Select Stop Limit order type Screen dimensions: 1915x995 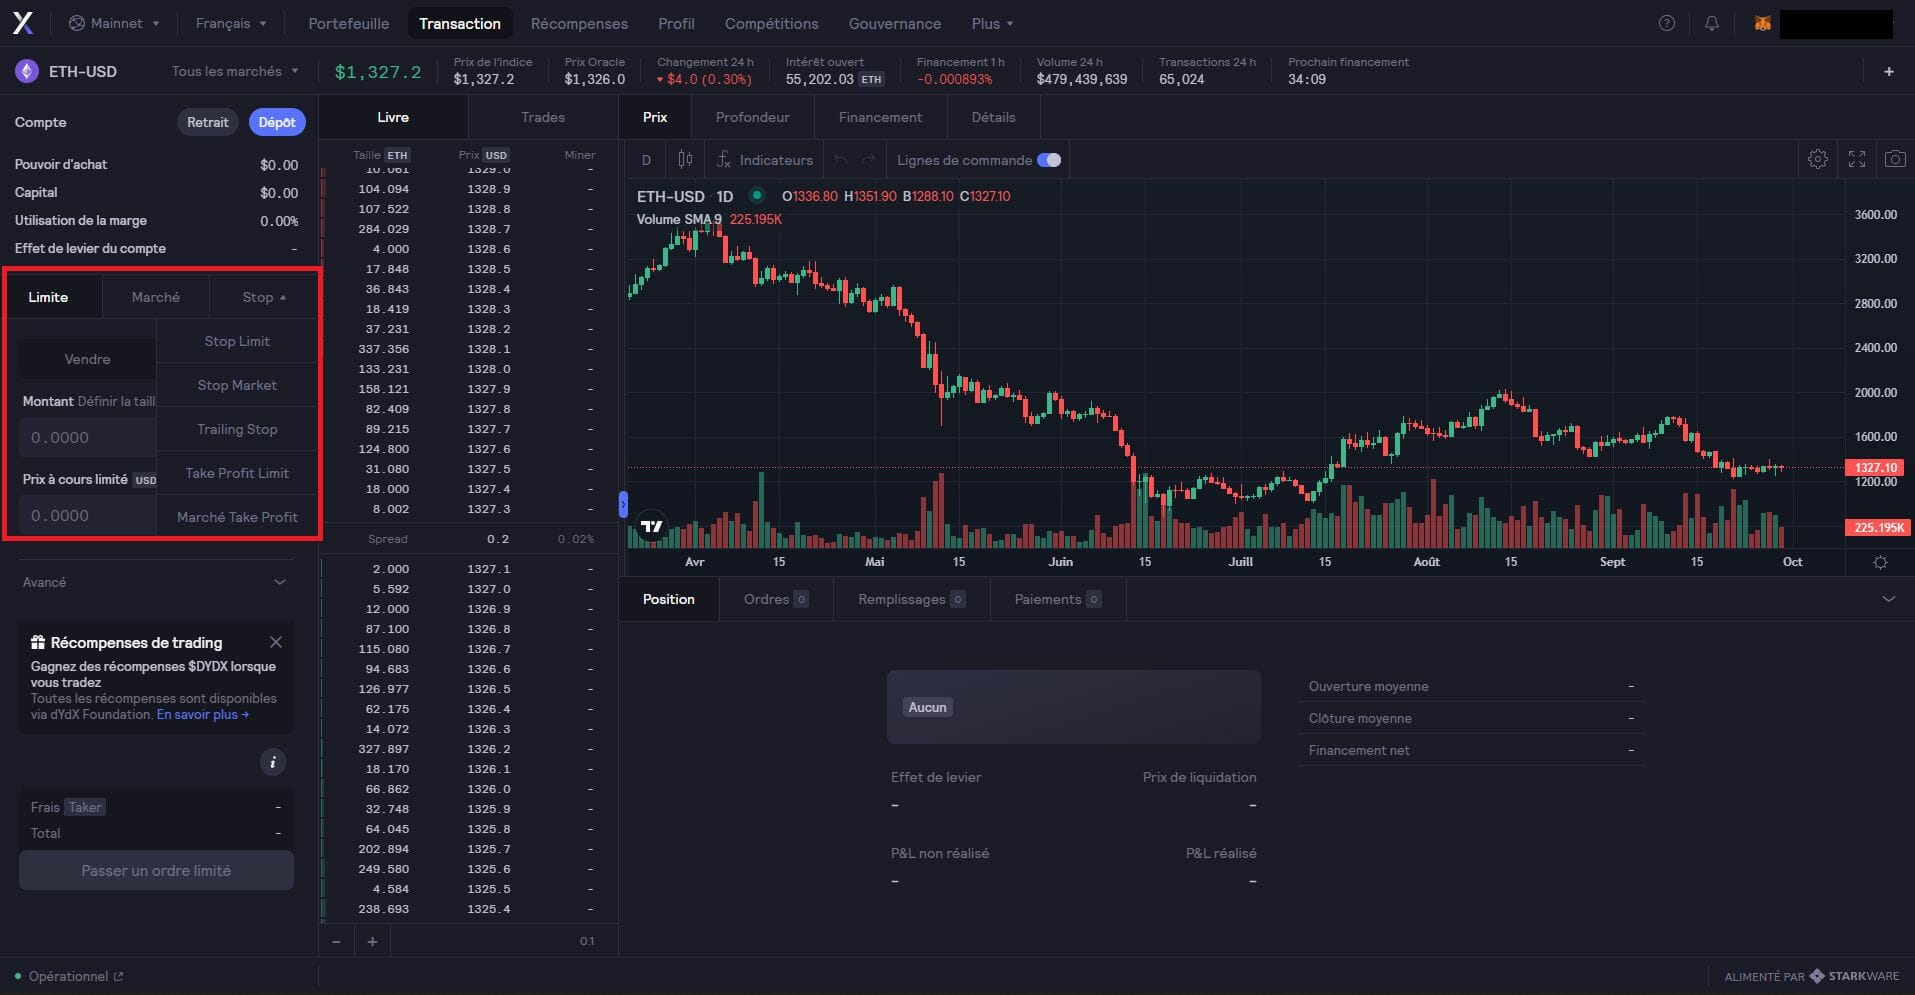(237, 341)
